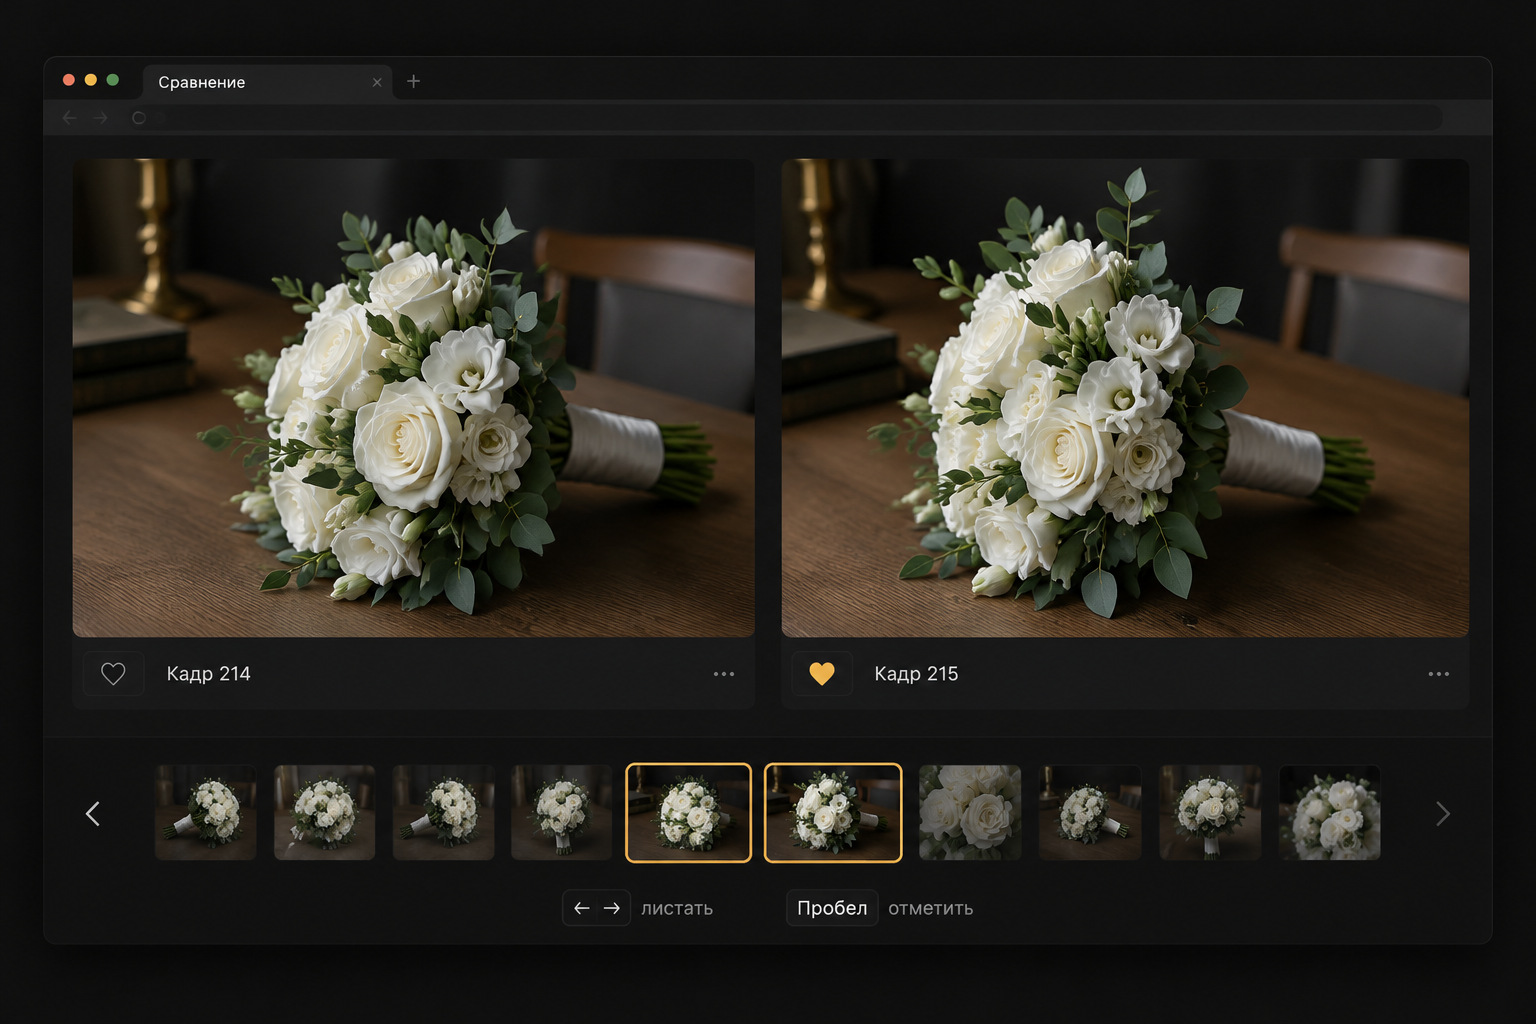Click the Кадр 215 caption
The height and width of the screenshot is (1024, 1536).
[x=916, y=674]
